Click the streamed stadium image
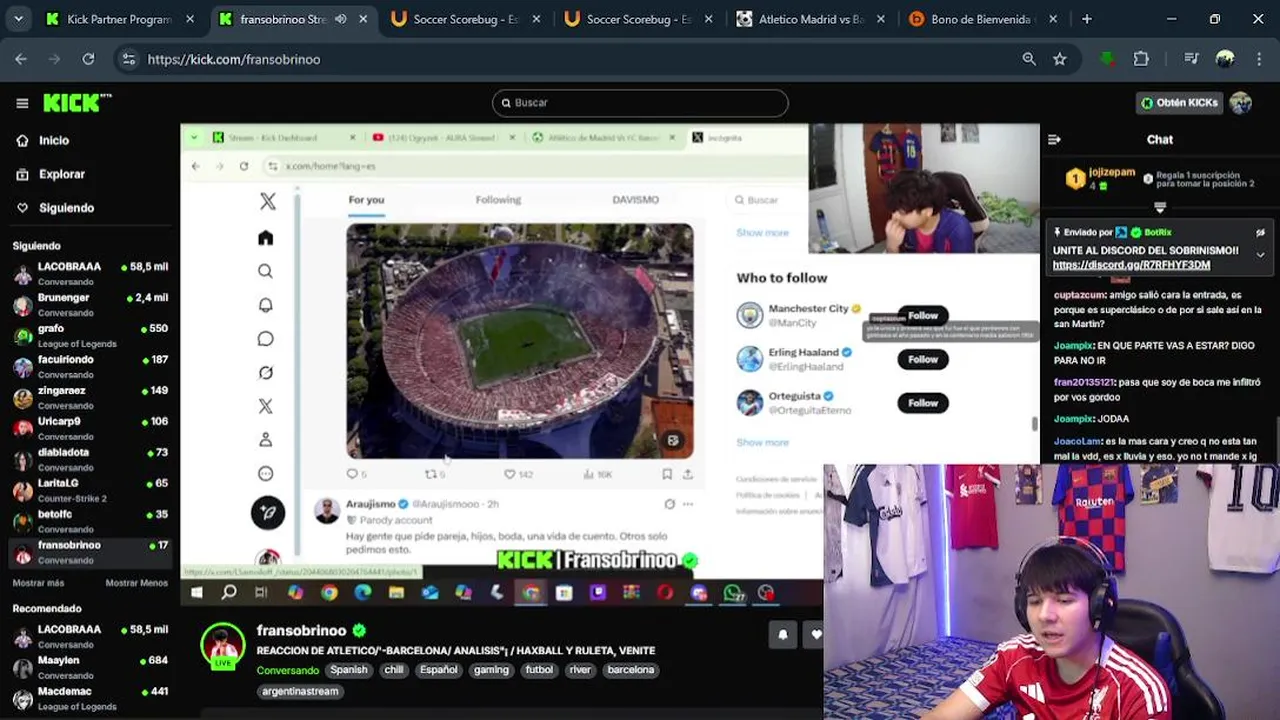Image resolution: width=1280 pixels, height=720 pixels. click(520, 341)
